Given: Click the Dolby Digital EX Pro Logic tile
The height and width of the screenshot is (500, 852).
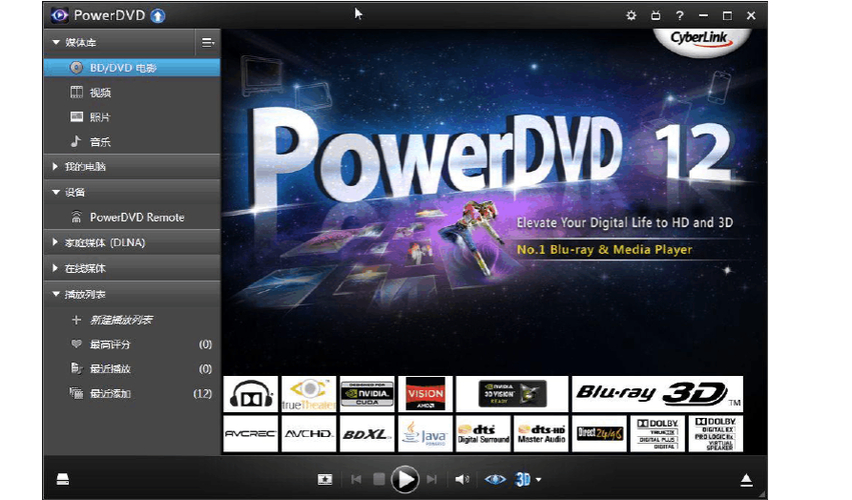Looking at the screenshot, I should pos(716,434).
